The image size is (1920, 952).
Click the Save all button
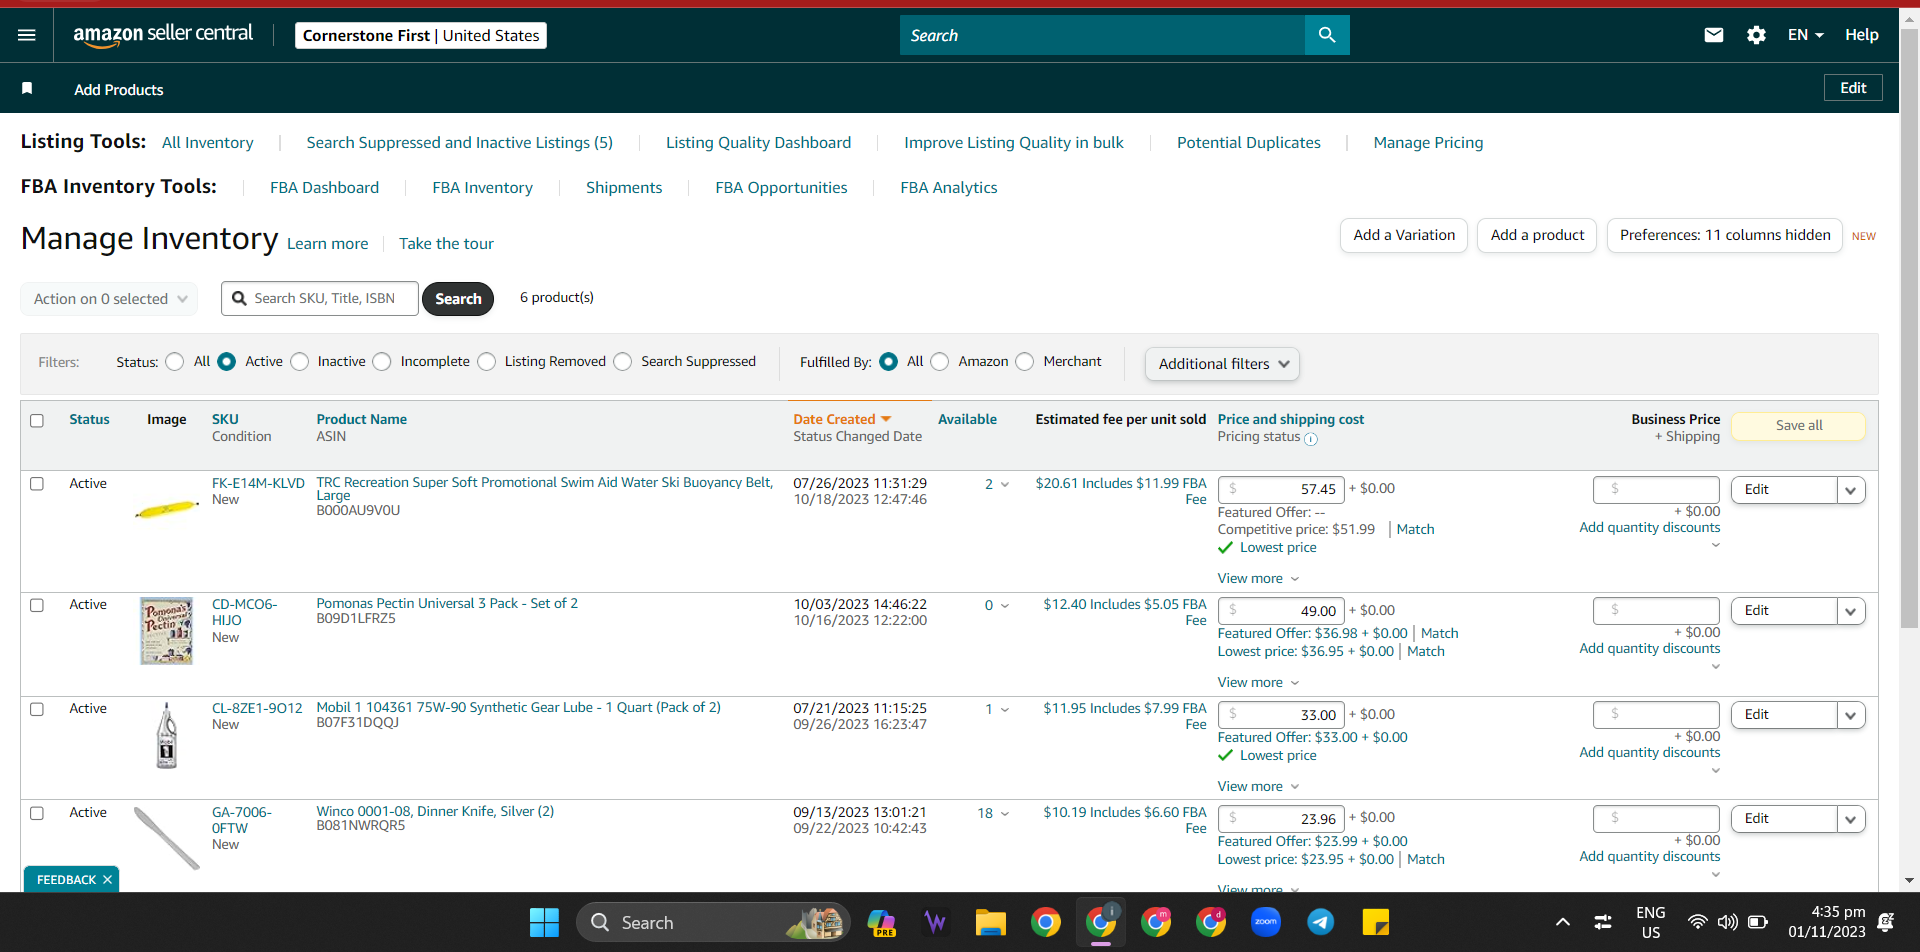[1799, 426]
